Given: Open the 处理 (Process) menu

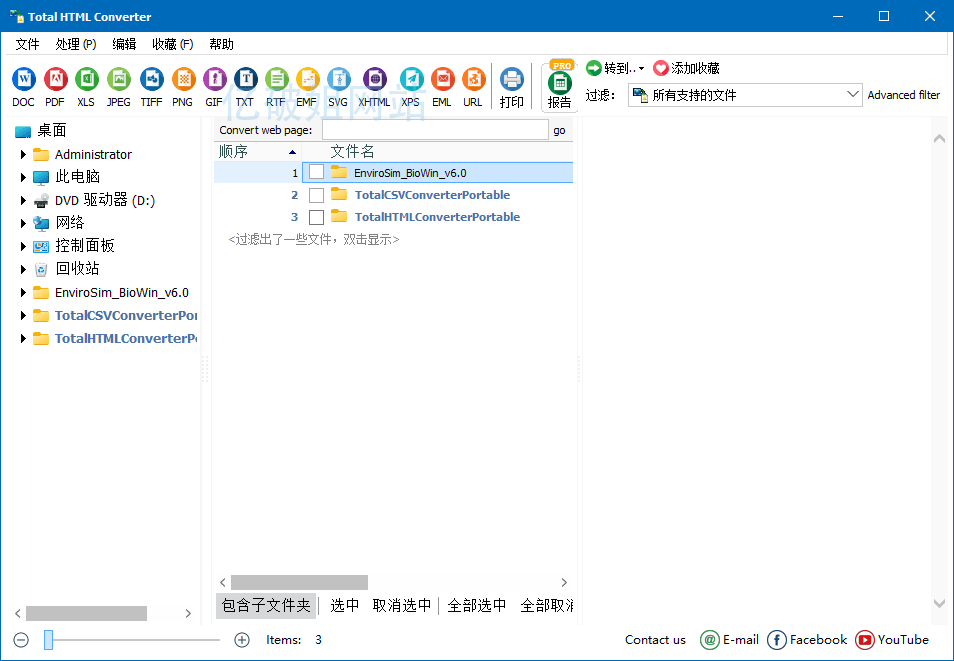Looking at the screenshot, I should point(75,43).
